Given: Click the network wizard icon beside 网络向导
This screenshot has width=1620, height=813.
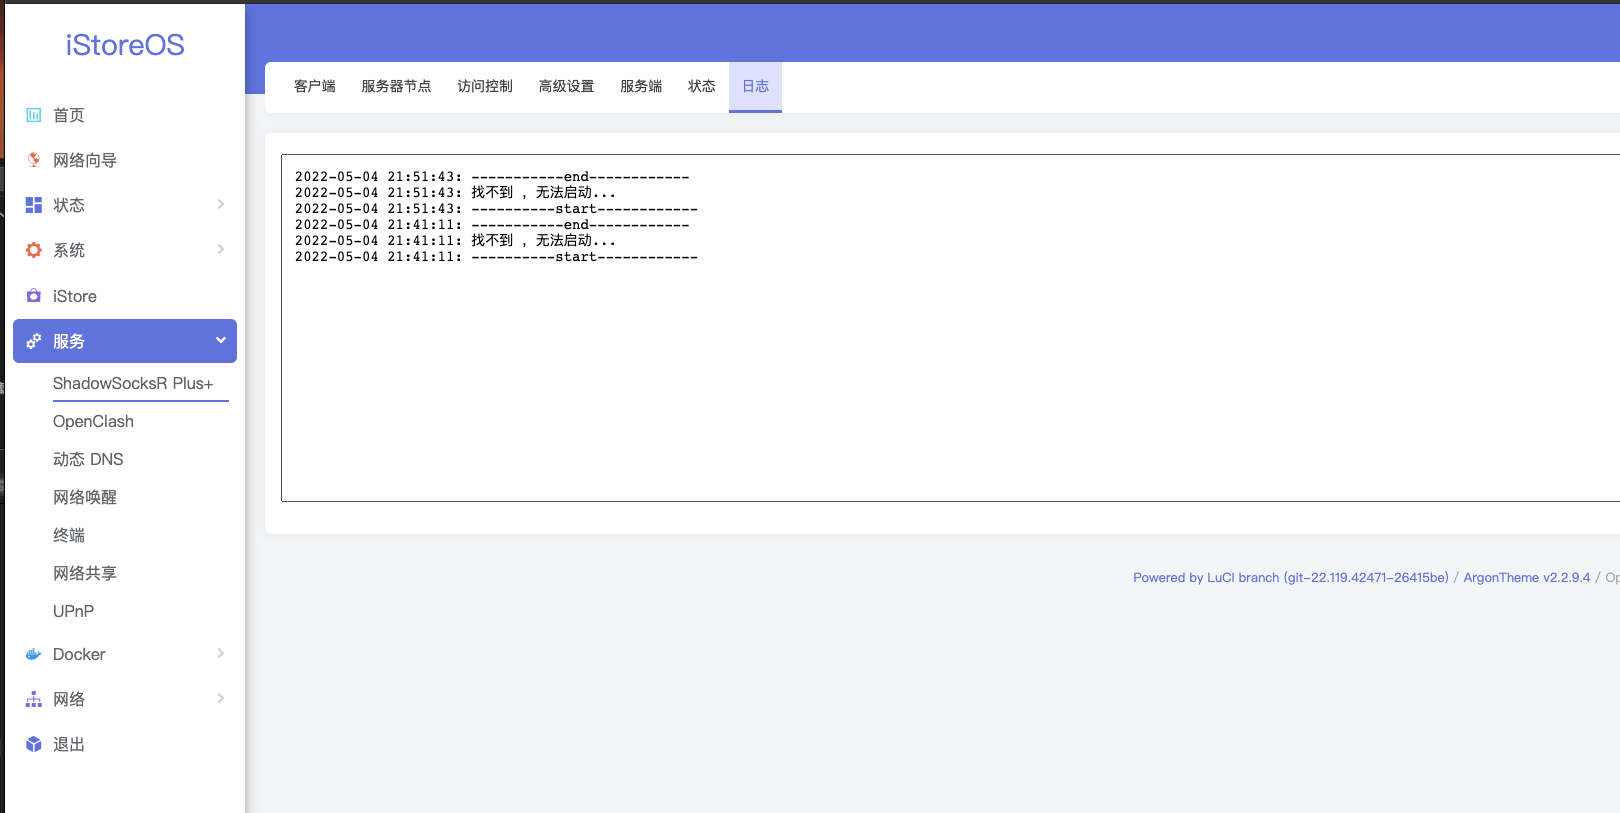Looking at the screenshot, I should [x=34, y=160].
